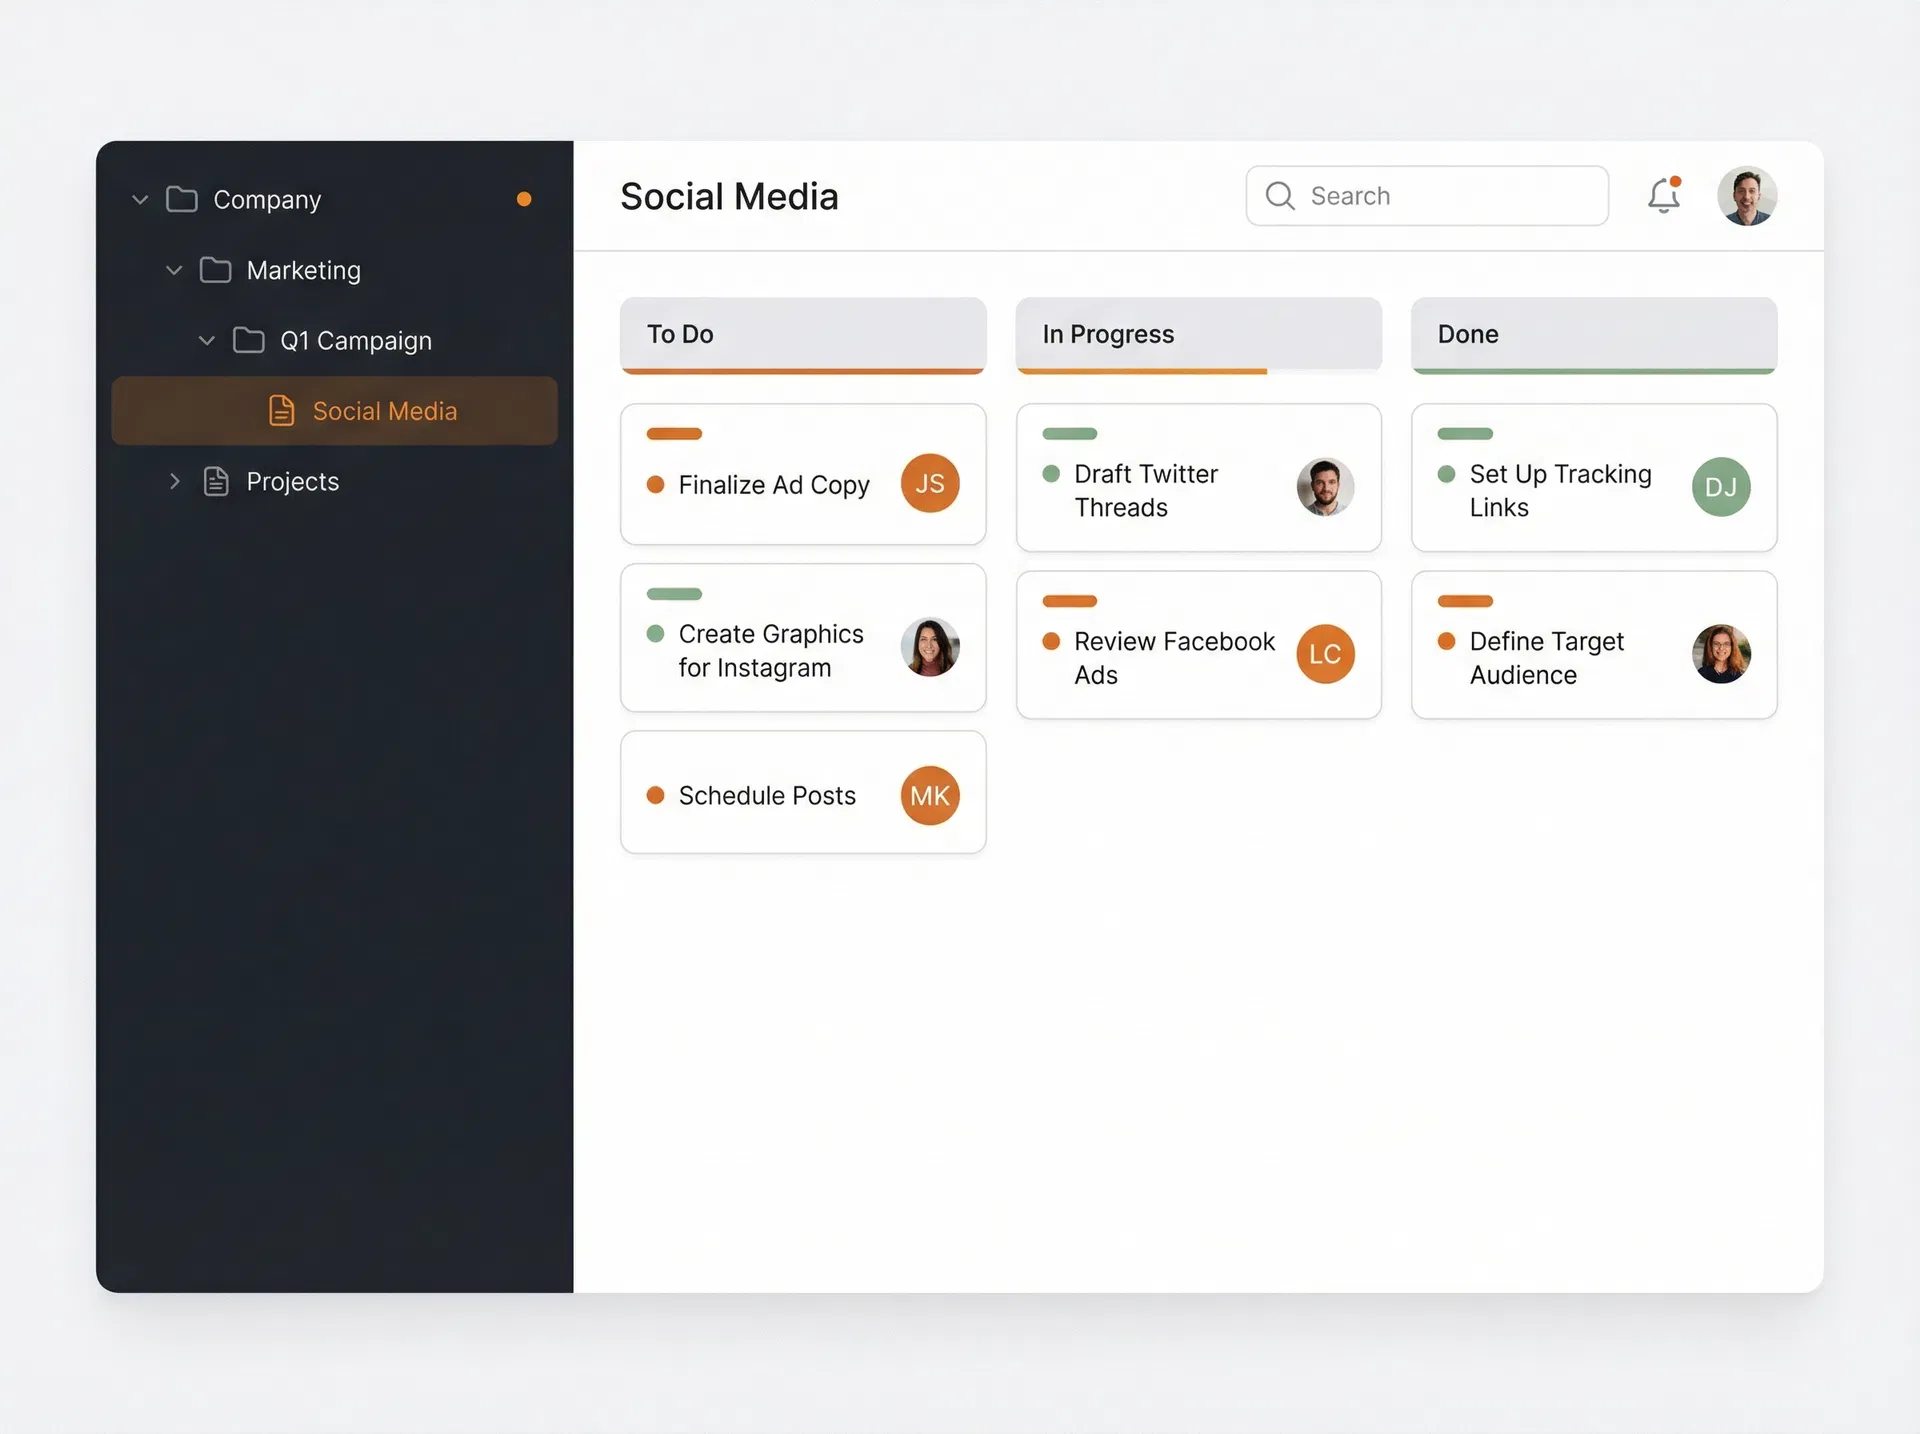This screenshot has height=1434, width=1920.
Task: Open the Set Up Tracking Links card
Action: tap(1594, 478)
